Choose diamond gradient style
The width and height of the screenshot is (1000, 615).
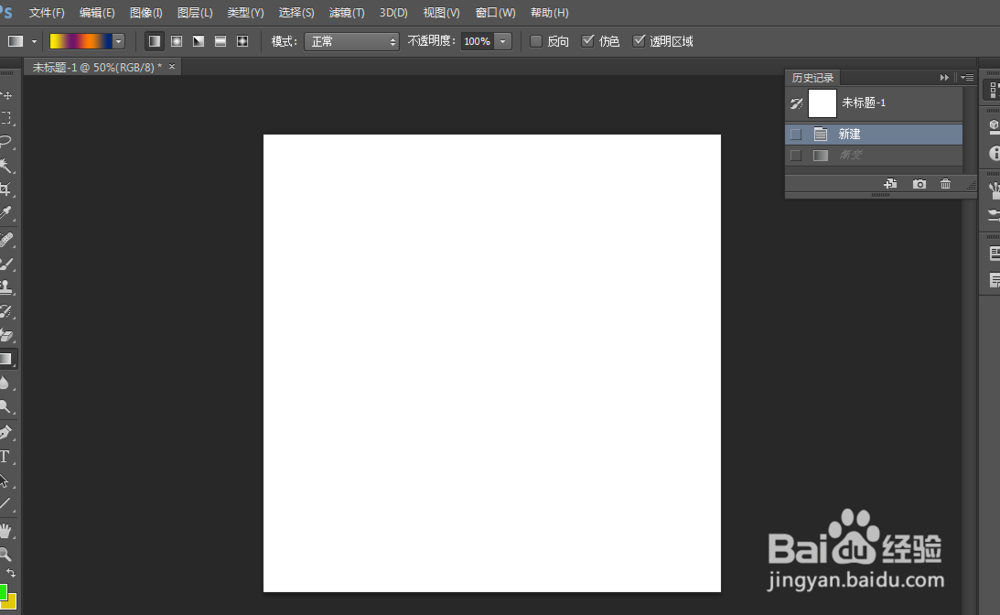[242, 41]
